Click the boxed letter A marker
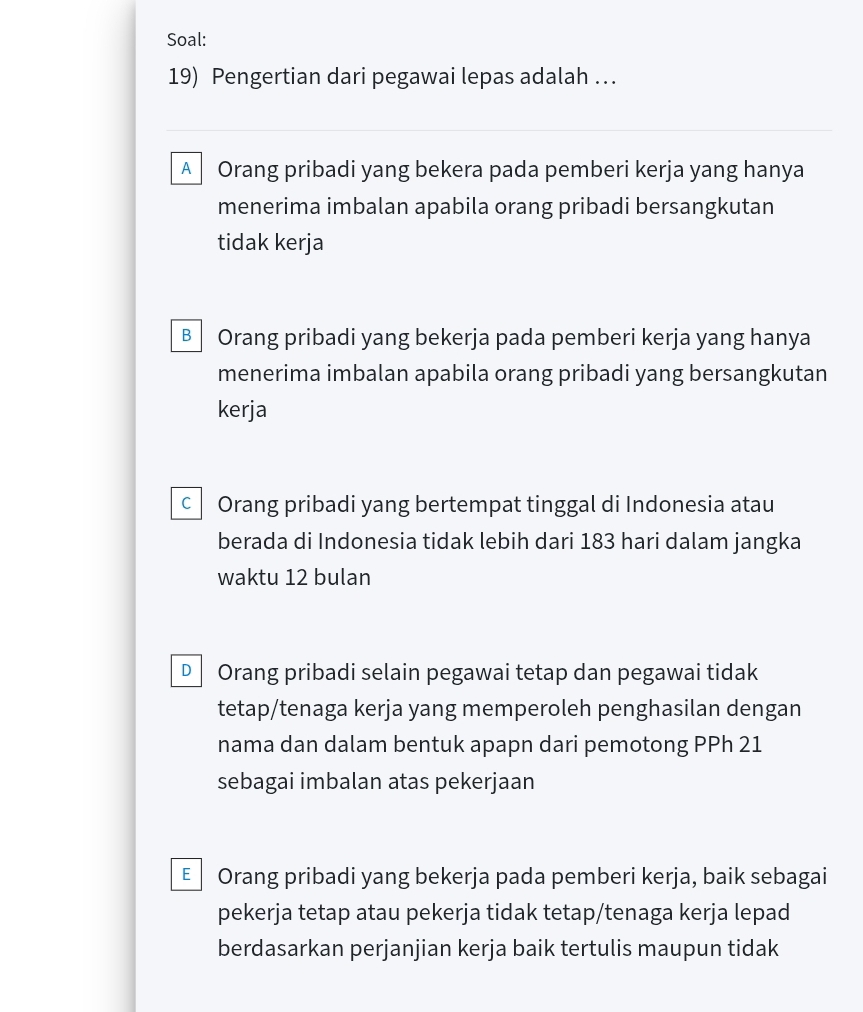 [186, 169]
